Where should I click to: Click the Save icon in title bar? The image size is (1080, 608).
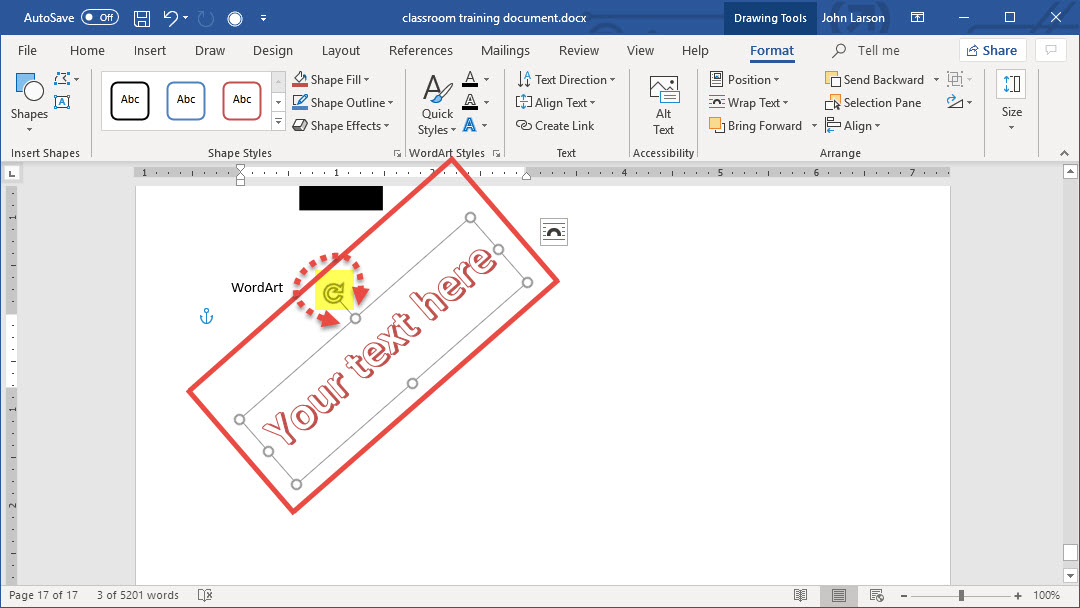[142, 18]
